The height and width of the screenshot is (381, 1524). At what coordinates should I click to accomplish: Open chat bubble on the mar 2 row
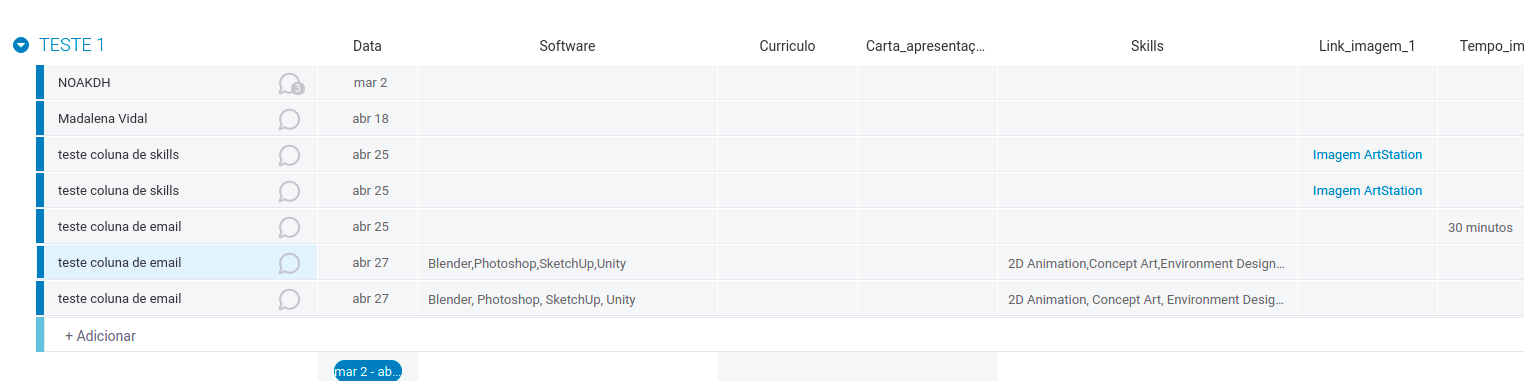(x=290, y=84)
